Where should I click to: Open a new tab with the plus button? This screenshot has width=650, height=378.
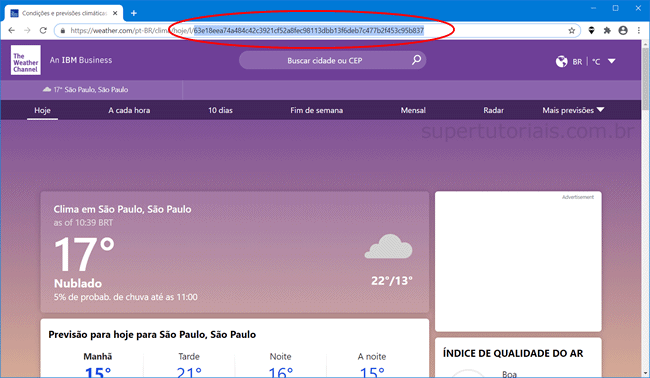[133, 13]
